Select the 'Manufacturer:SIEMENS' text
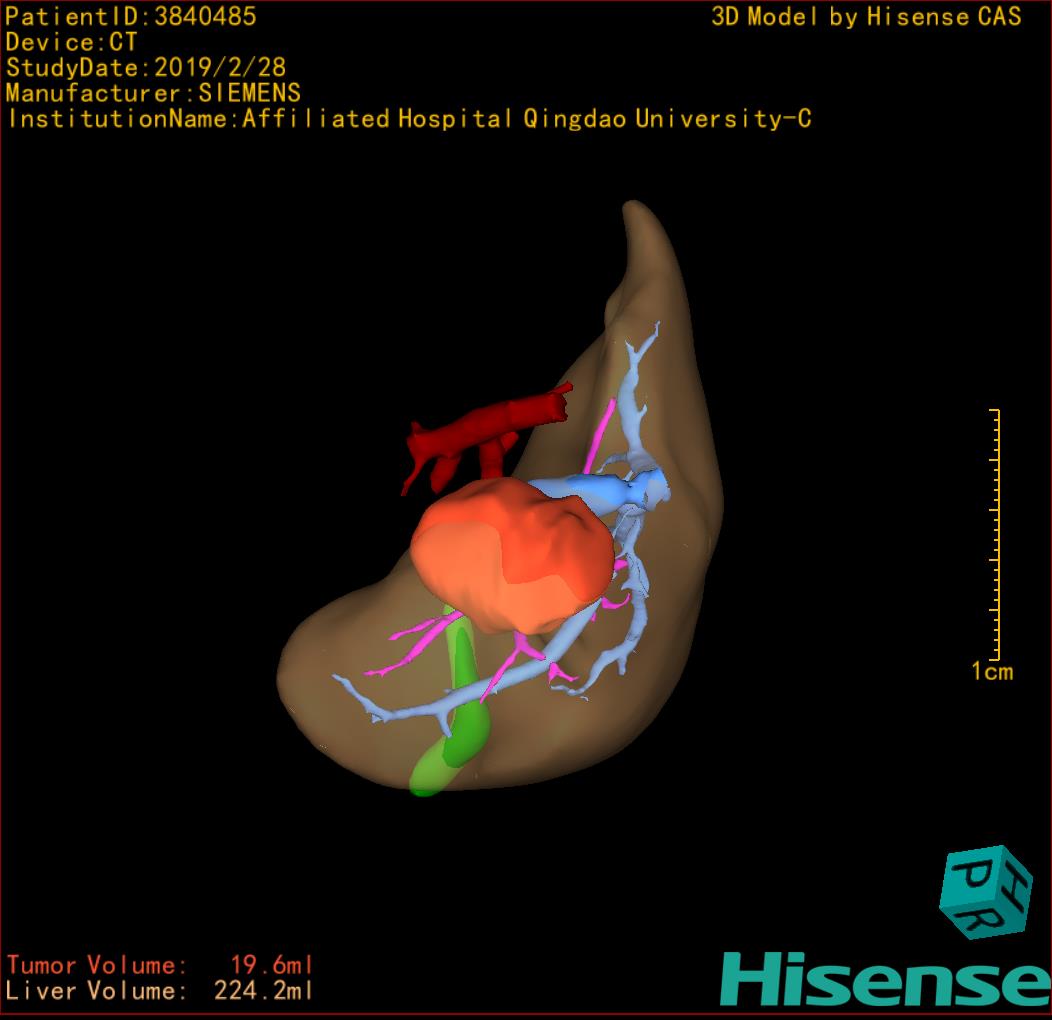 pos(153,93)
